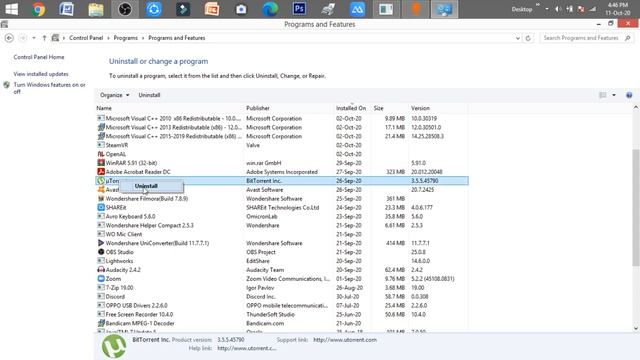Open the Help question mark icon
The height and width of the screenshot is (360, 640).
[x=629, y=95]
